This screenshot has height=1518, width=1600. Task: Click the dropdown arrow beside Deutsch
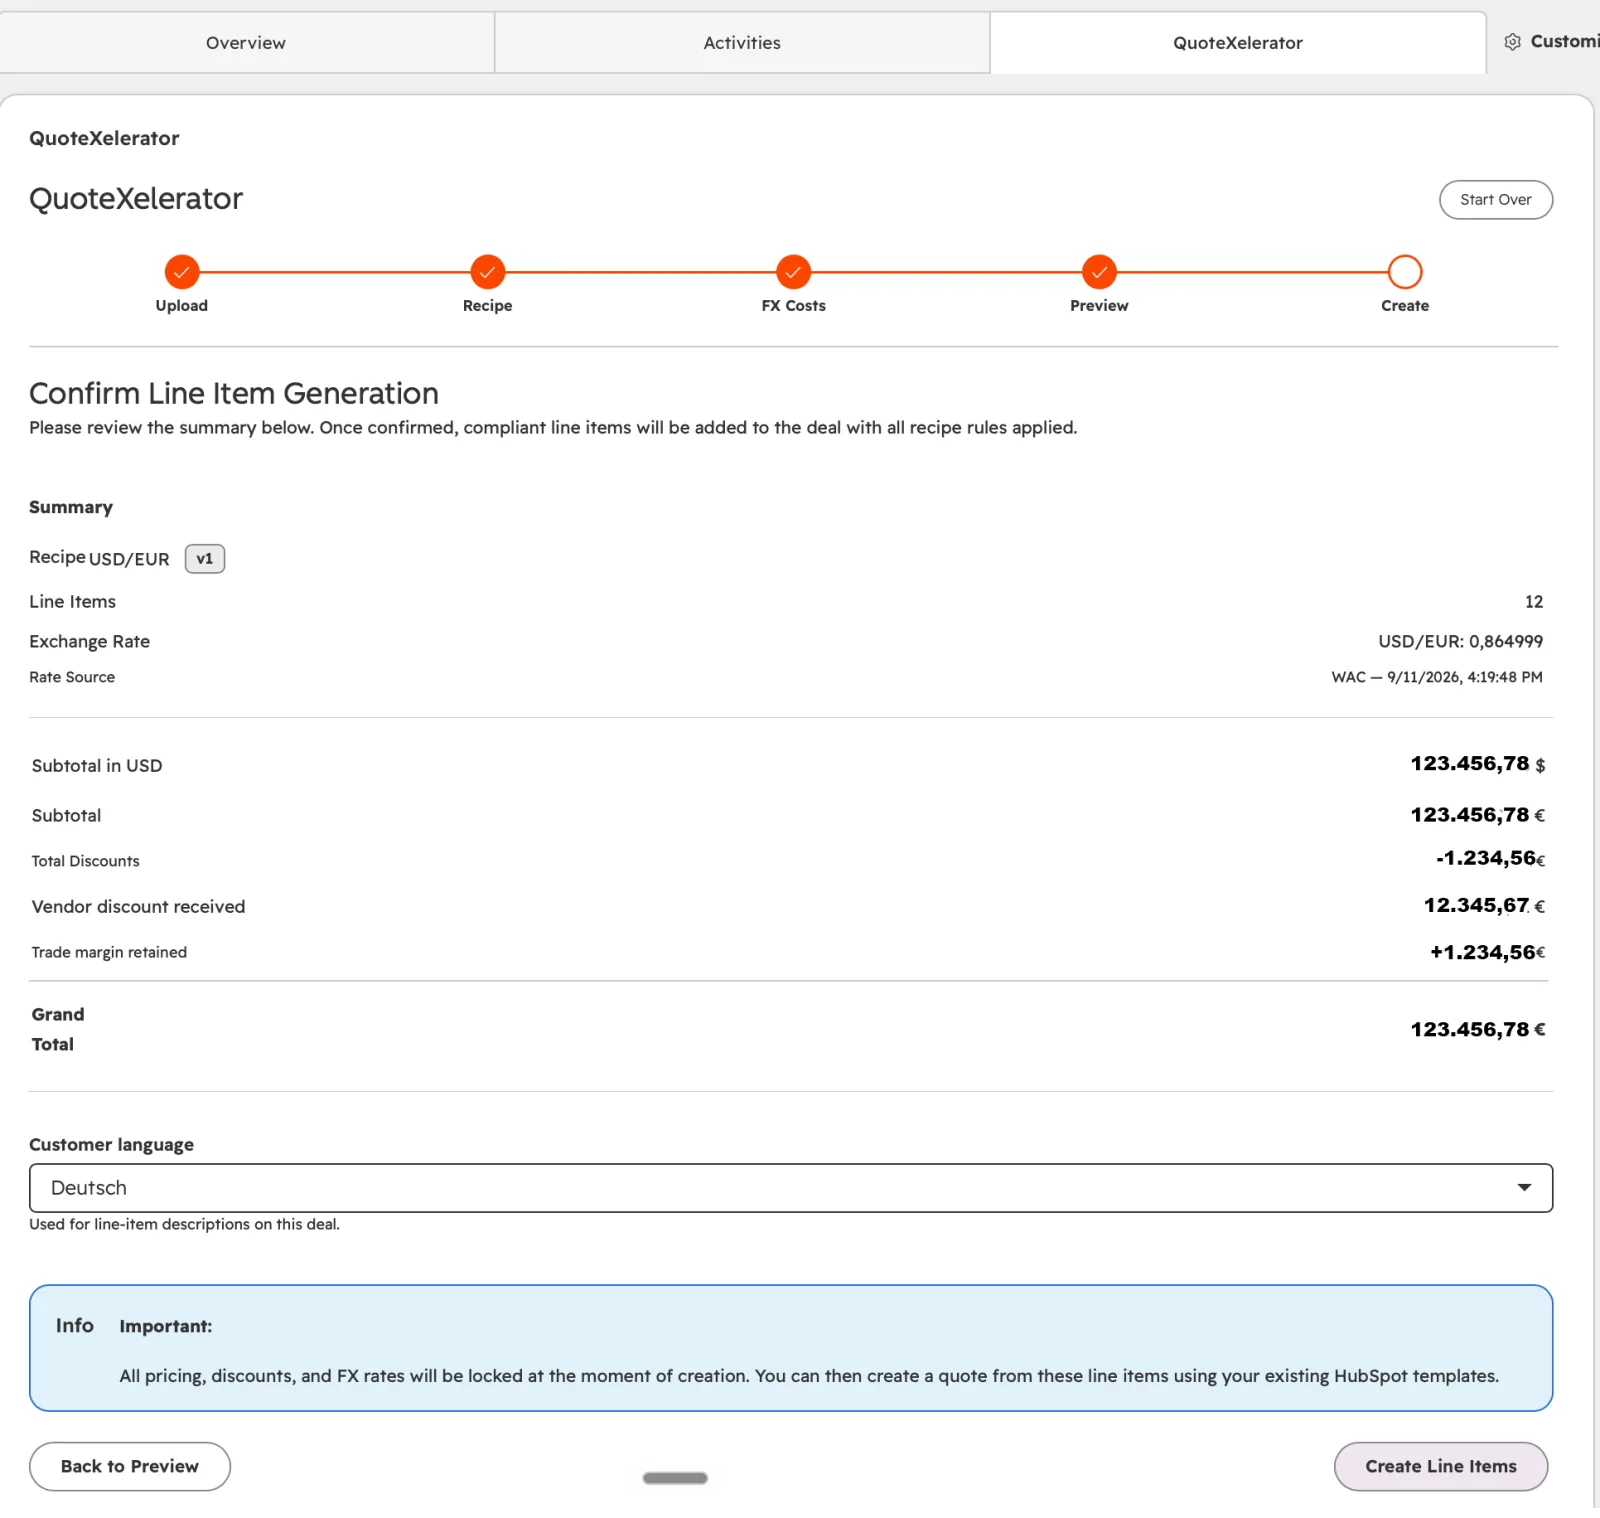(1524, 1188)
